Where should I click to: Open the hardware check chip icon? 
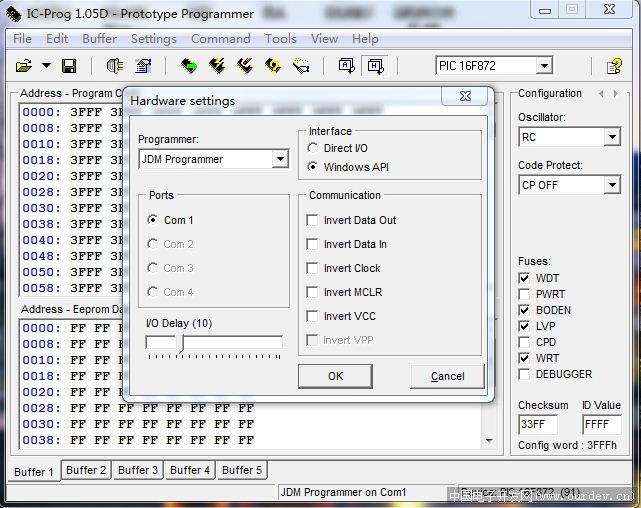pos(115,66)
